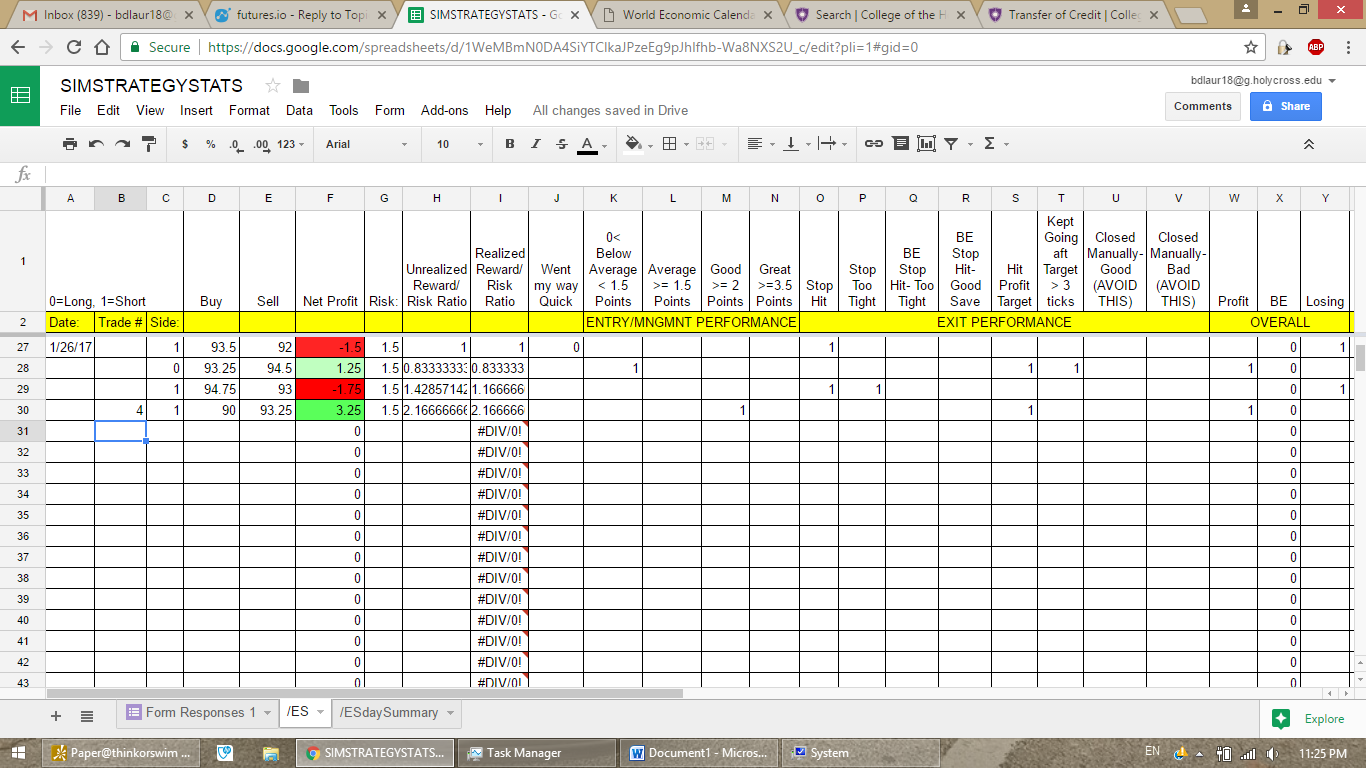The image size is (1366, 768).
Task: Undo the last action
Action: 96,144
